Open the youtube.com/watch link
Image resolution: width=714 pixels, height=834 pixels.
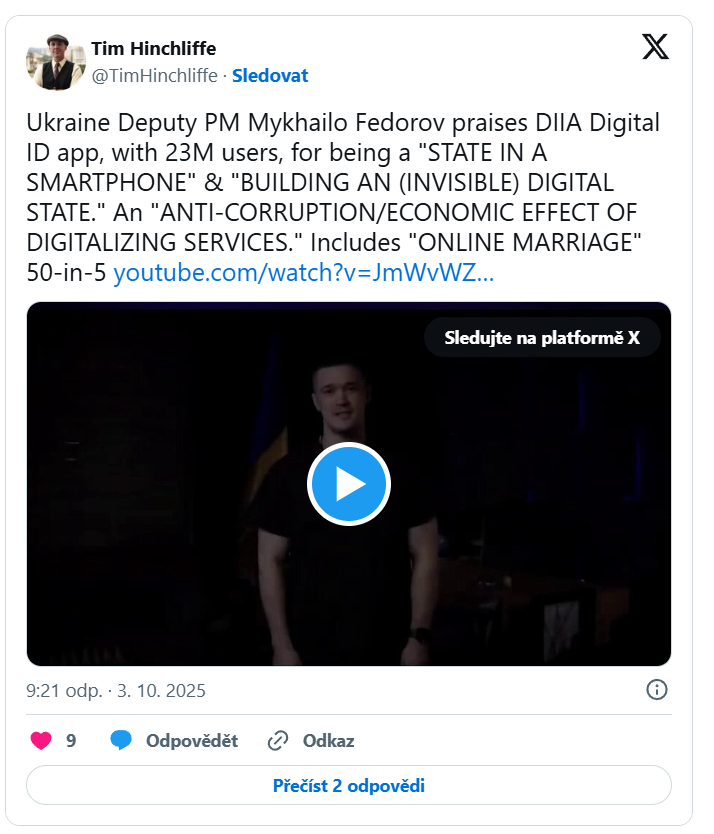(x=304, y=273)
